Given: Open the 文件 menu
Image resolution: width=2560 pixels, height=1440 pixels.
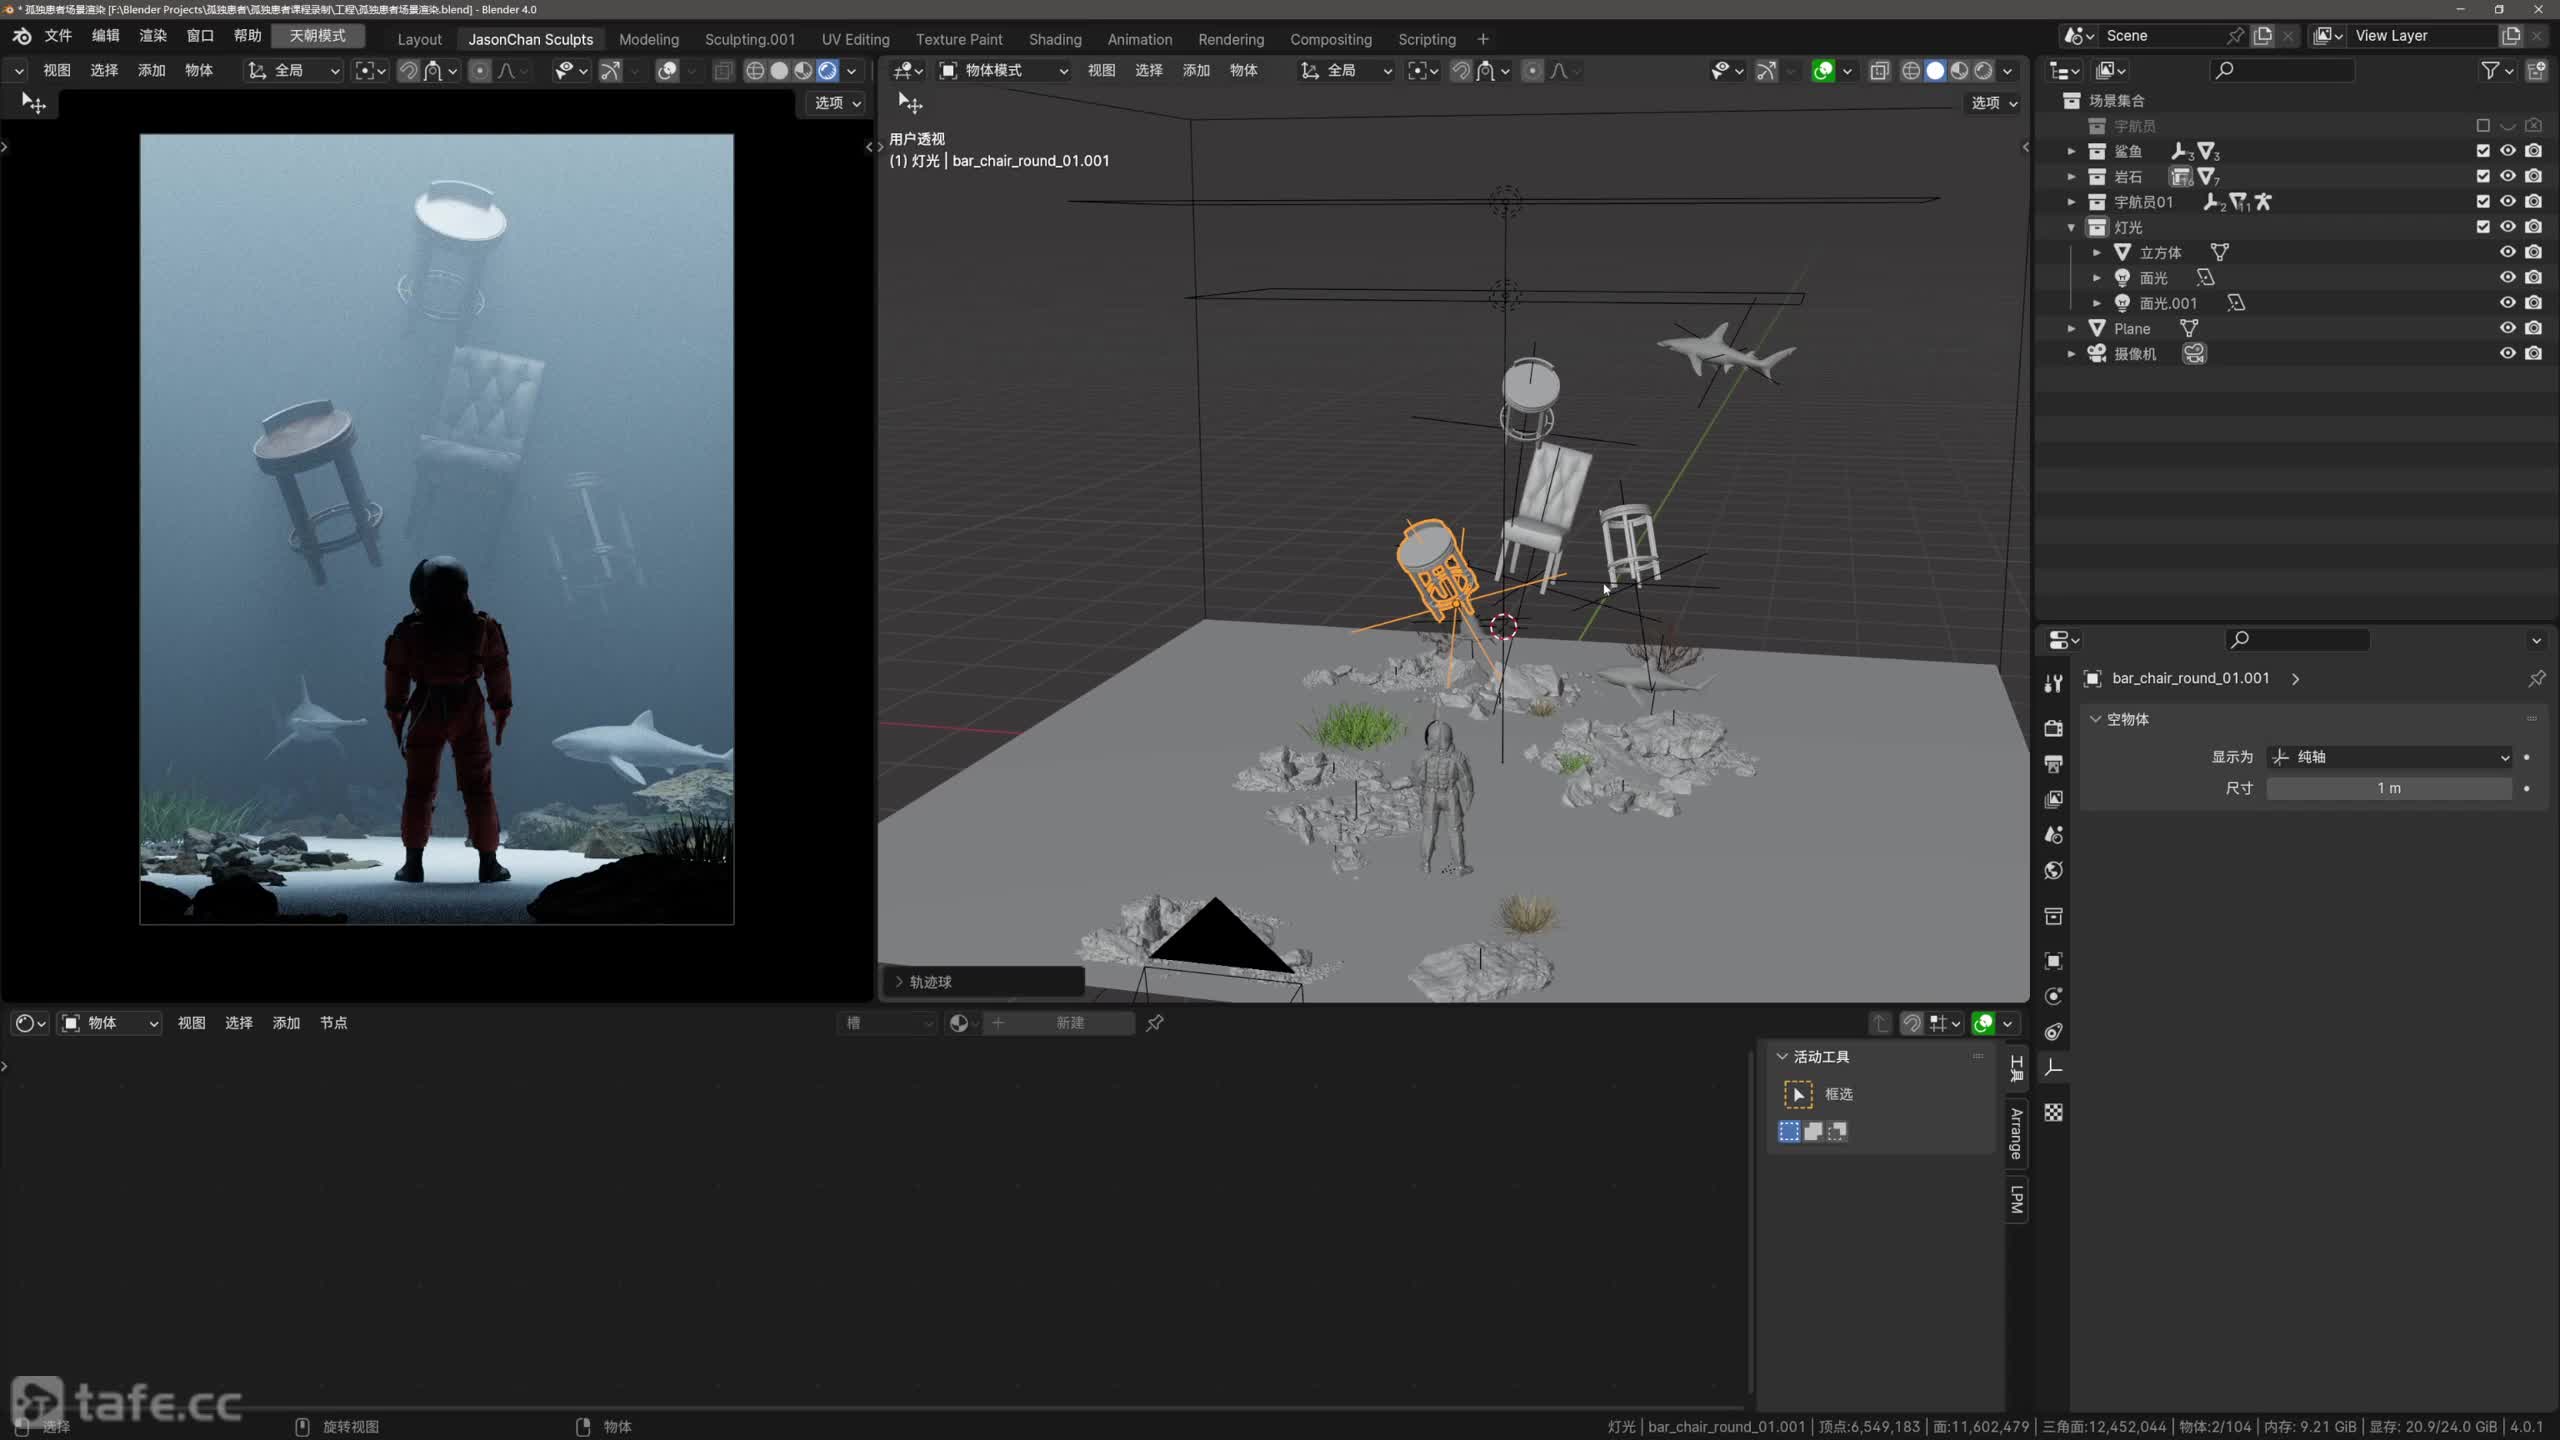Looking at the screenshot, I should pos(58,36).
